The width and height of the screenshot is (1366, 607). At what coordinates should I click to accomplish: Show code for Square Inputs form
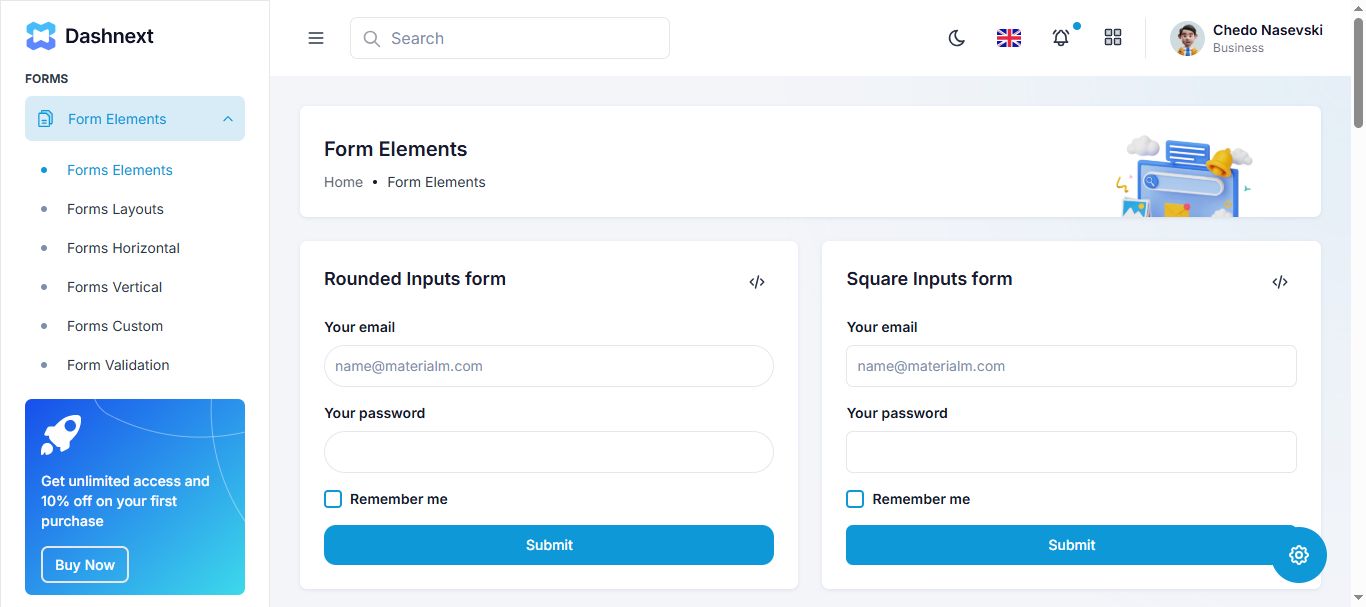coord(1279,282)
